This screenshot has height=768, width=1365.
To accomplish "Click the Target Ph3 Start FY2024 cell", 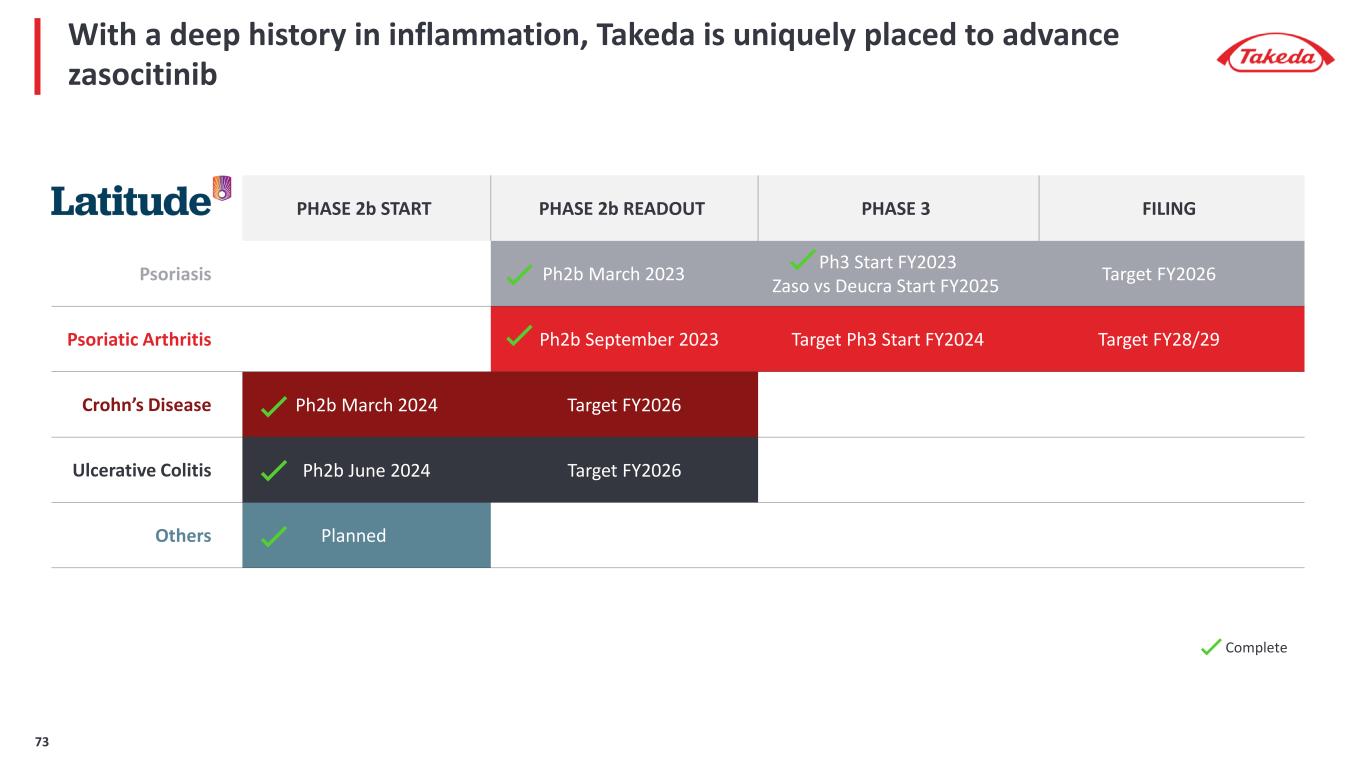I will tap(887, 339).
